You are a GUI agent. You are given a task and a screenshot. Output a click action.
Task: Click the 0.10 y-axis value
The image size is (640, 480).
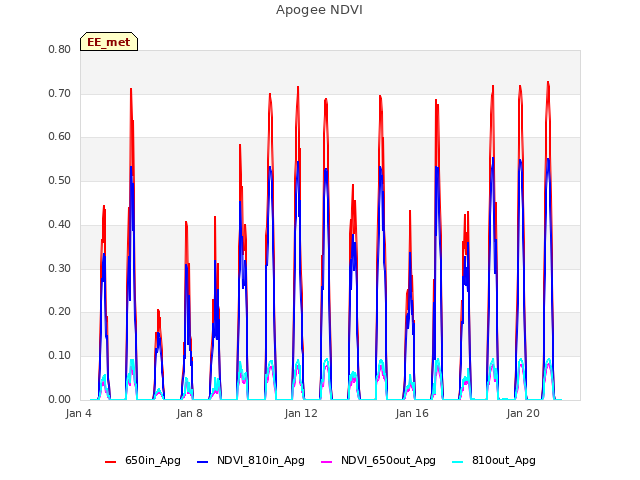coord(60,356)
